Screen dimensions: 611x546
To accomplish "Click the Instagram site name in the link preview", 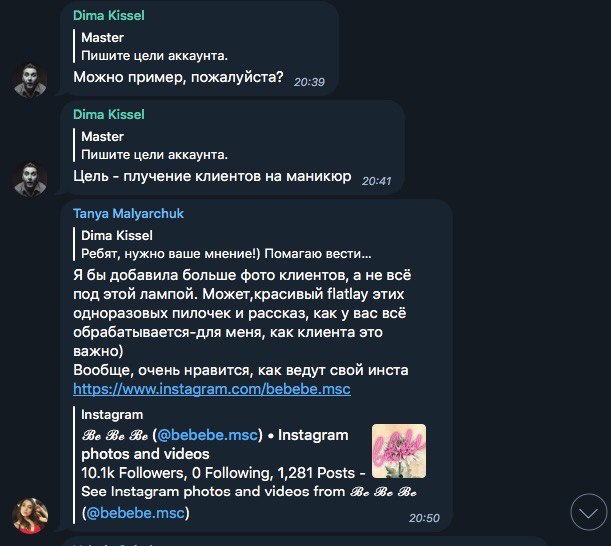I will click(x=112, y=415).
